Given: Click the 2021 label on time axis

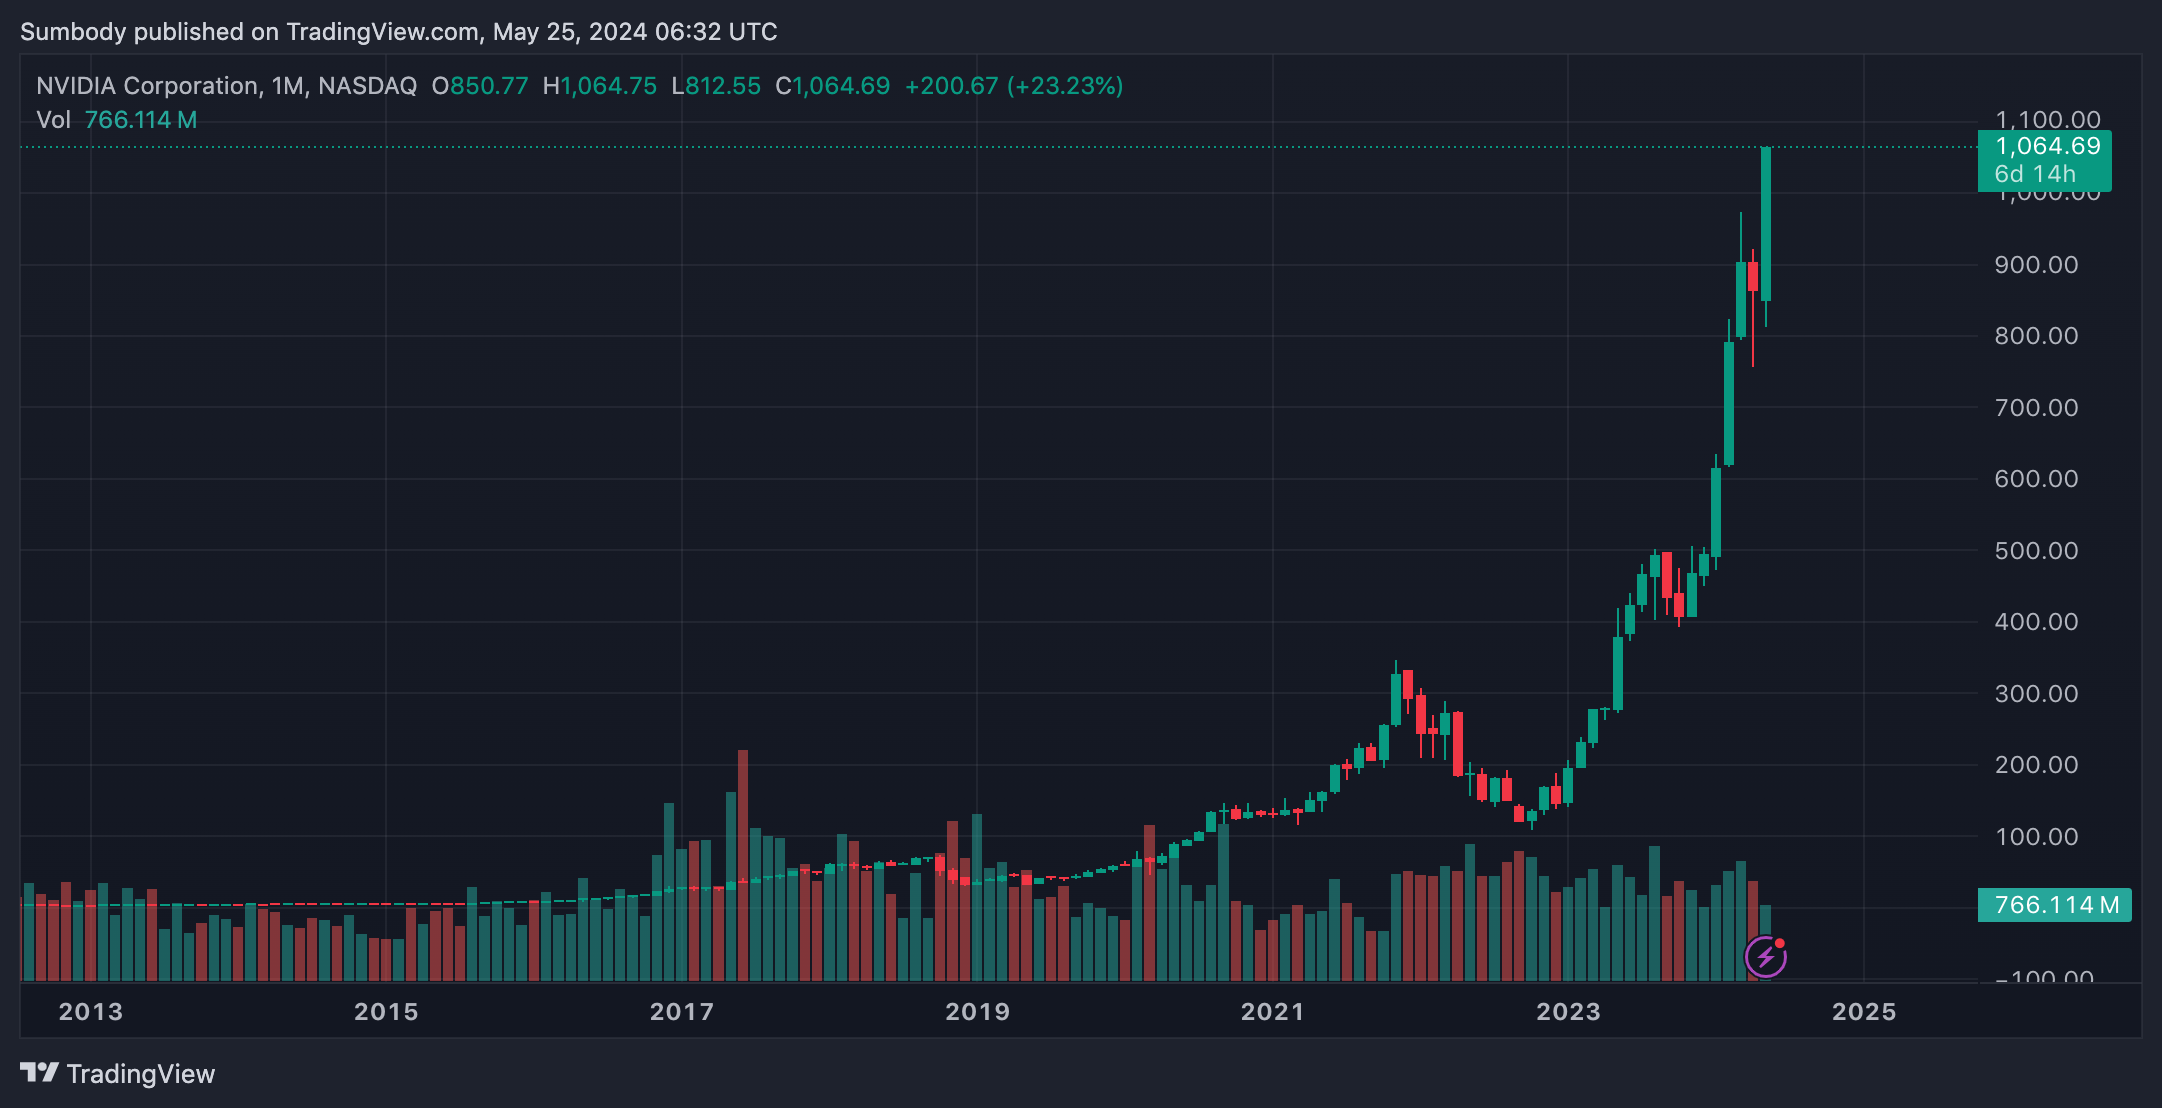Looking at the screenshot, I should pos(1273,1012).
